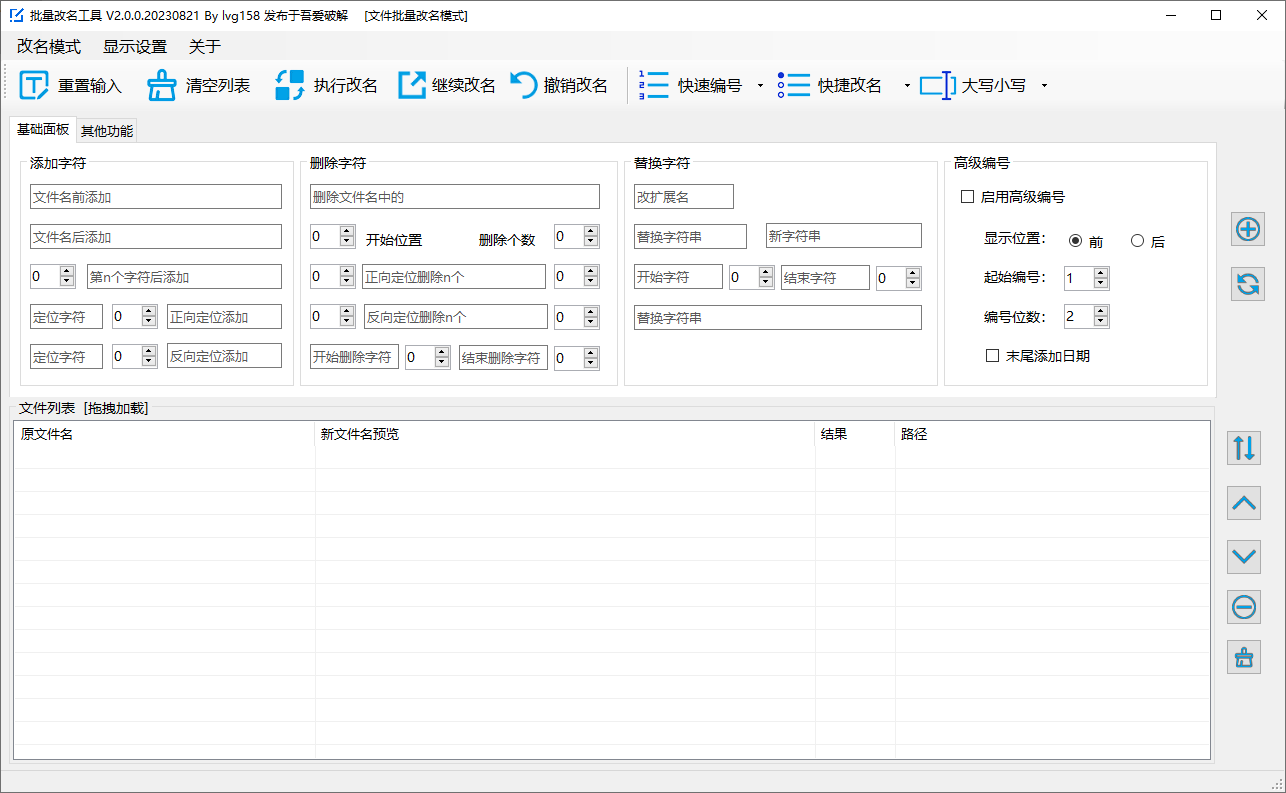Open the 改名模式 menu

(x=48, y=47)
